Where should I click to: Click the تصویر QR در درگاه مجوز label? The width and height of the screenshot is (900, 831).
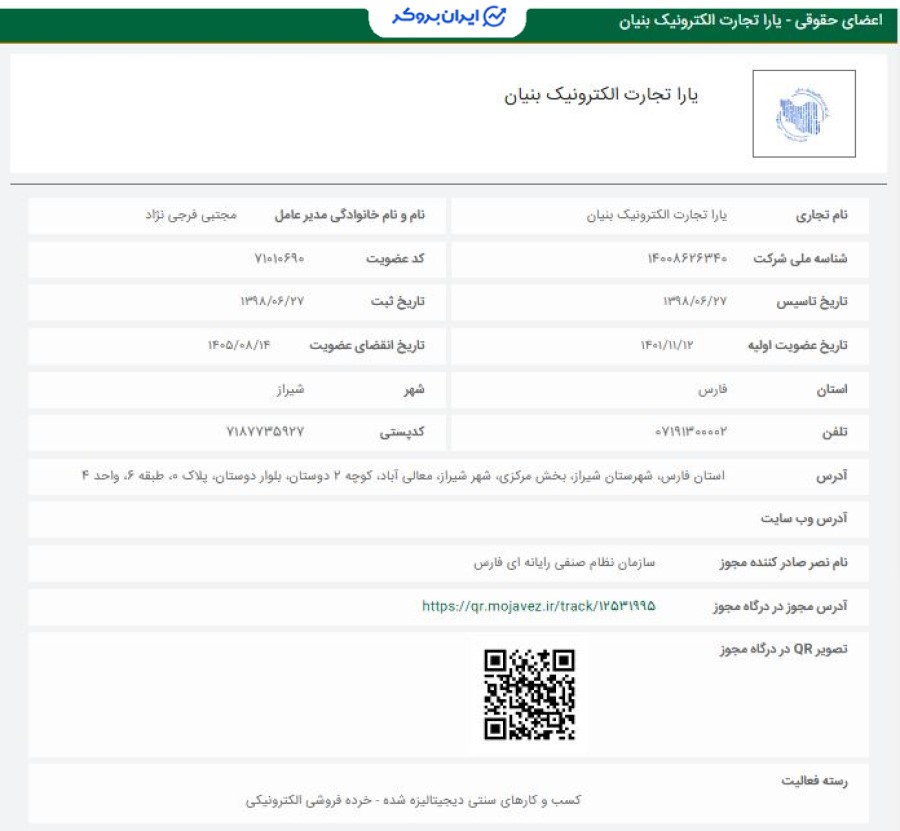[x=783, y=649]
